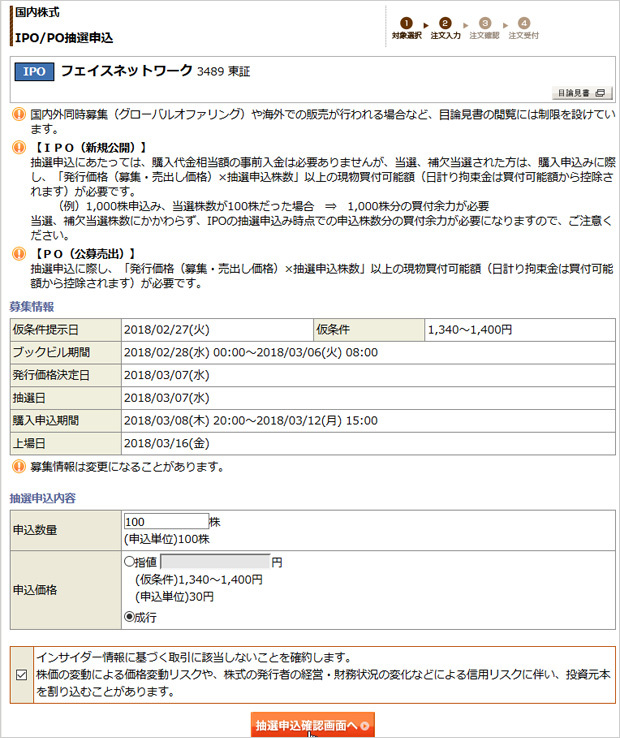Click the フェイスネットワーク company name

click(127, 71)
